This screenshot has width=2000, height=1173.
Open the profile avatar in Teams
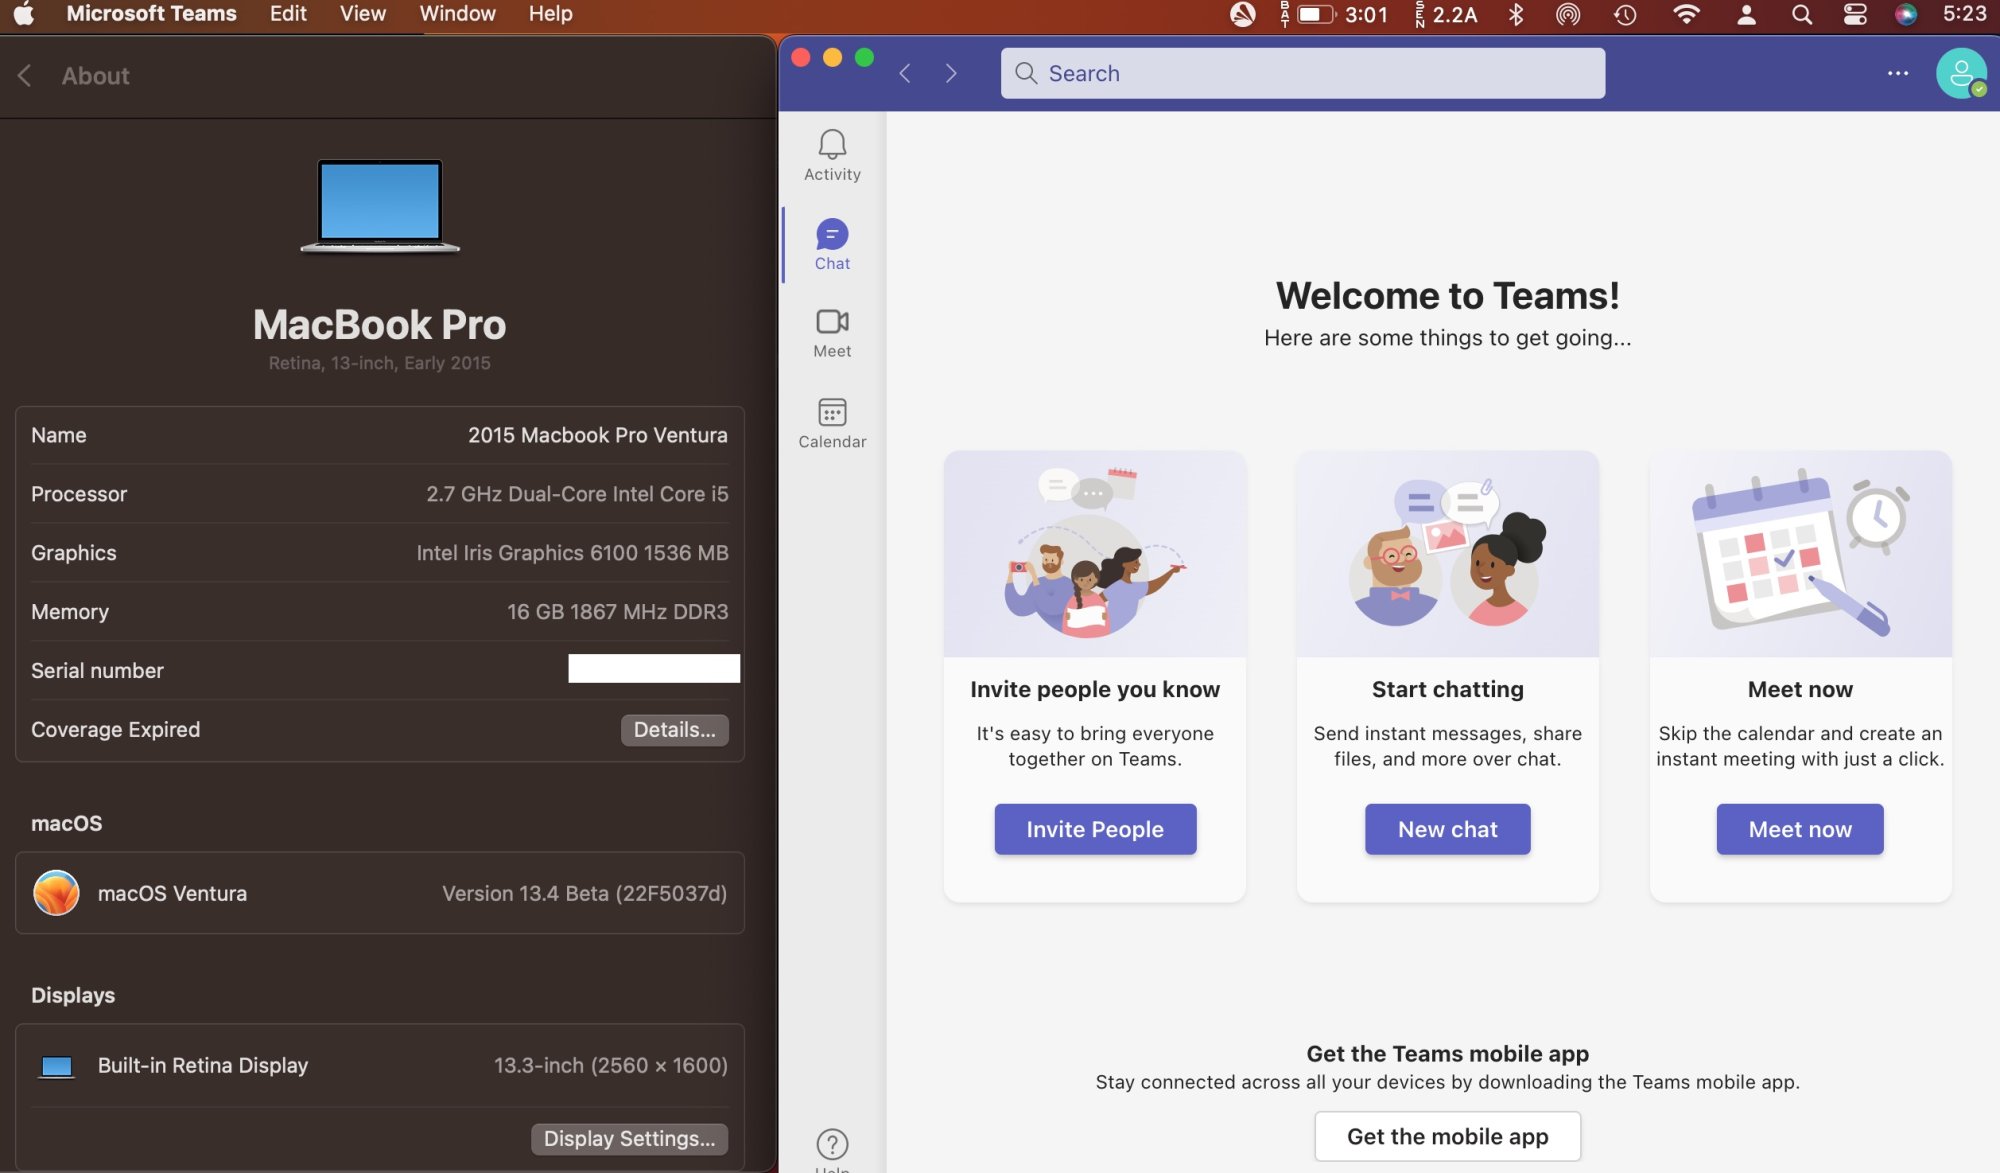pyautogui.click(x=1960, y=73)
